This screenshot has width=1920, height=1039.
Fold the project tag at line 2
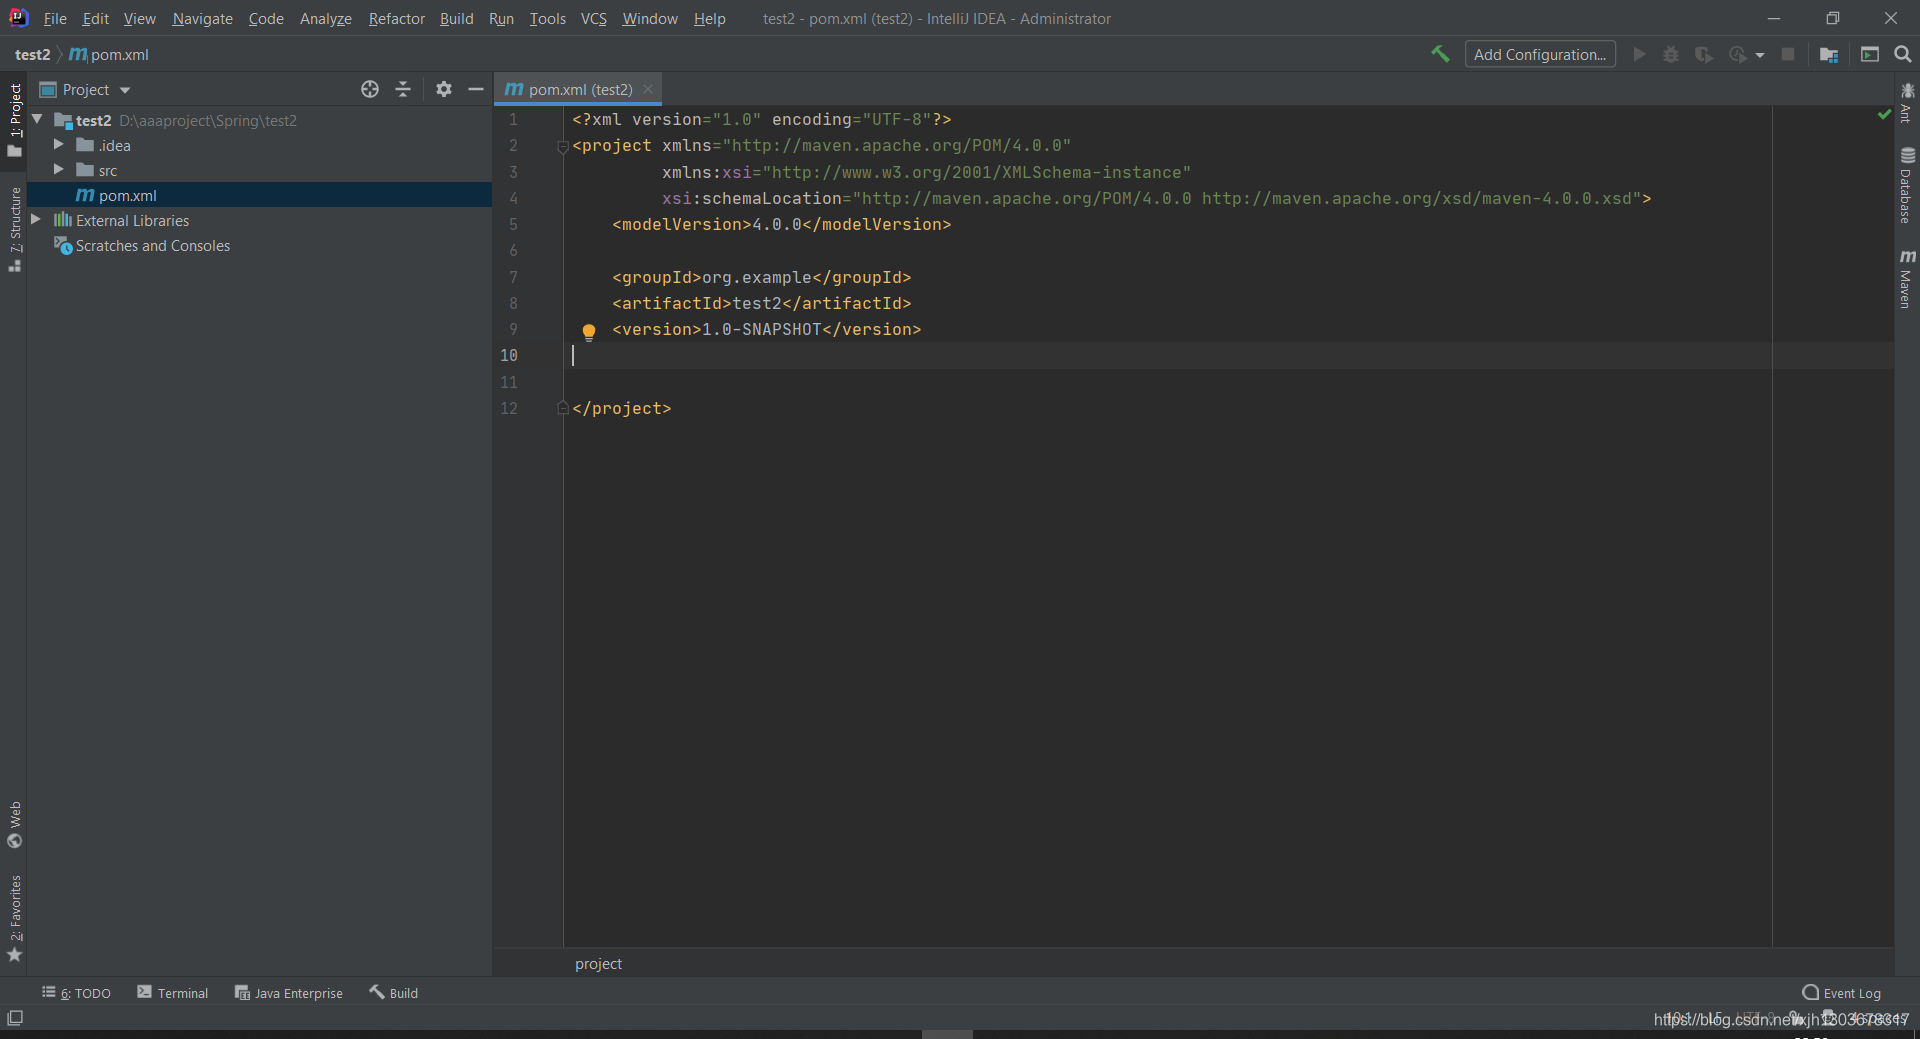[x=563, y=146]
